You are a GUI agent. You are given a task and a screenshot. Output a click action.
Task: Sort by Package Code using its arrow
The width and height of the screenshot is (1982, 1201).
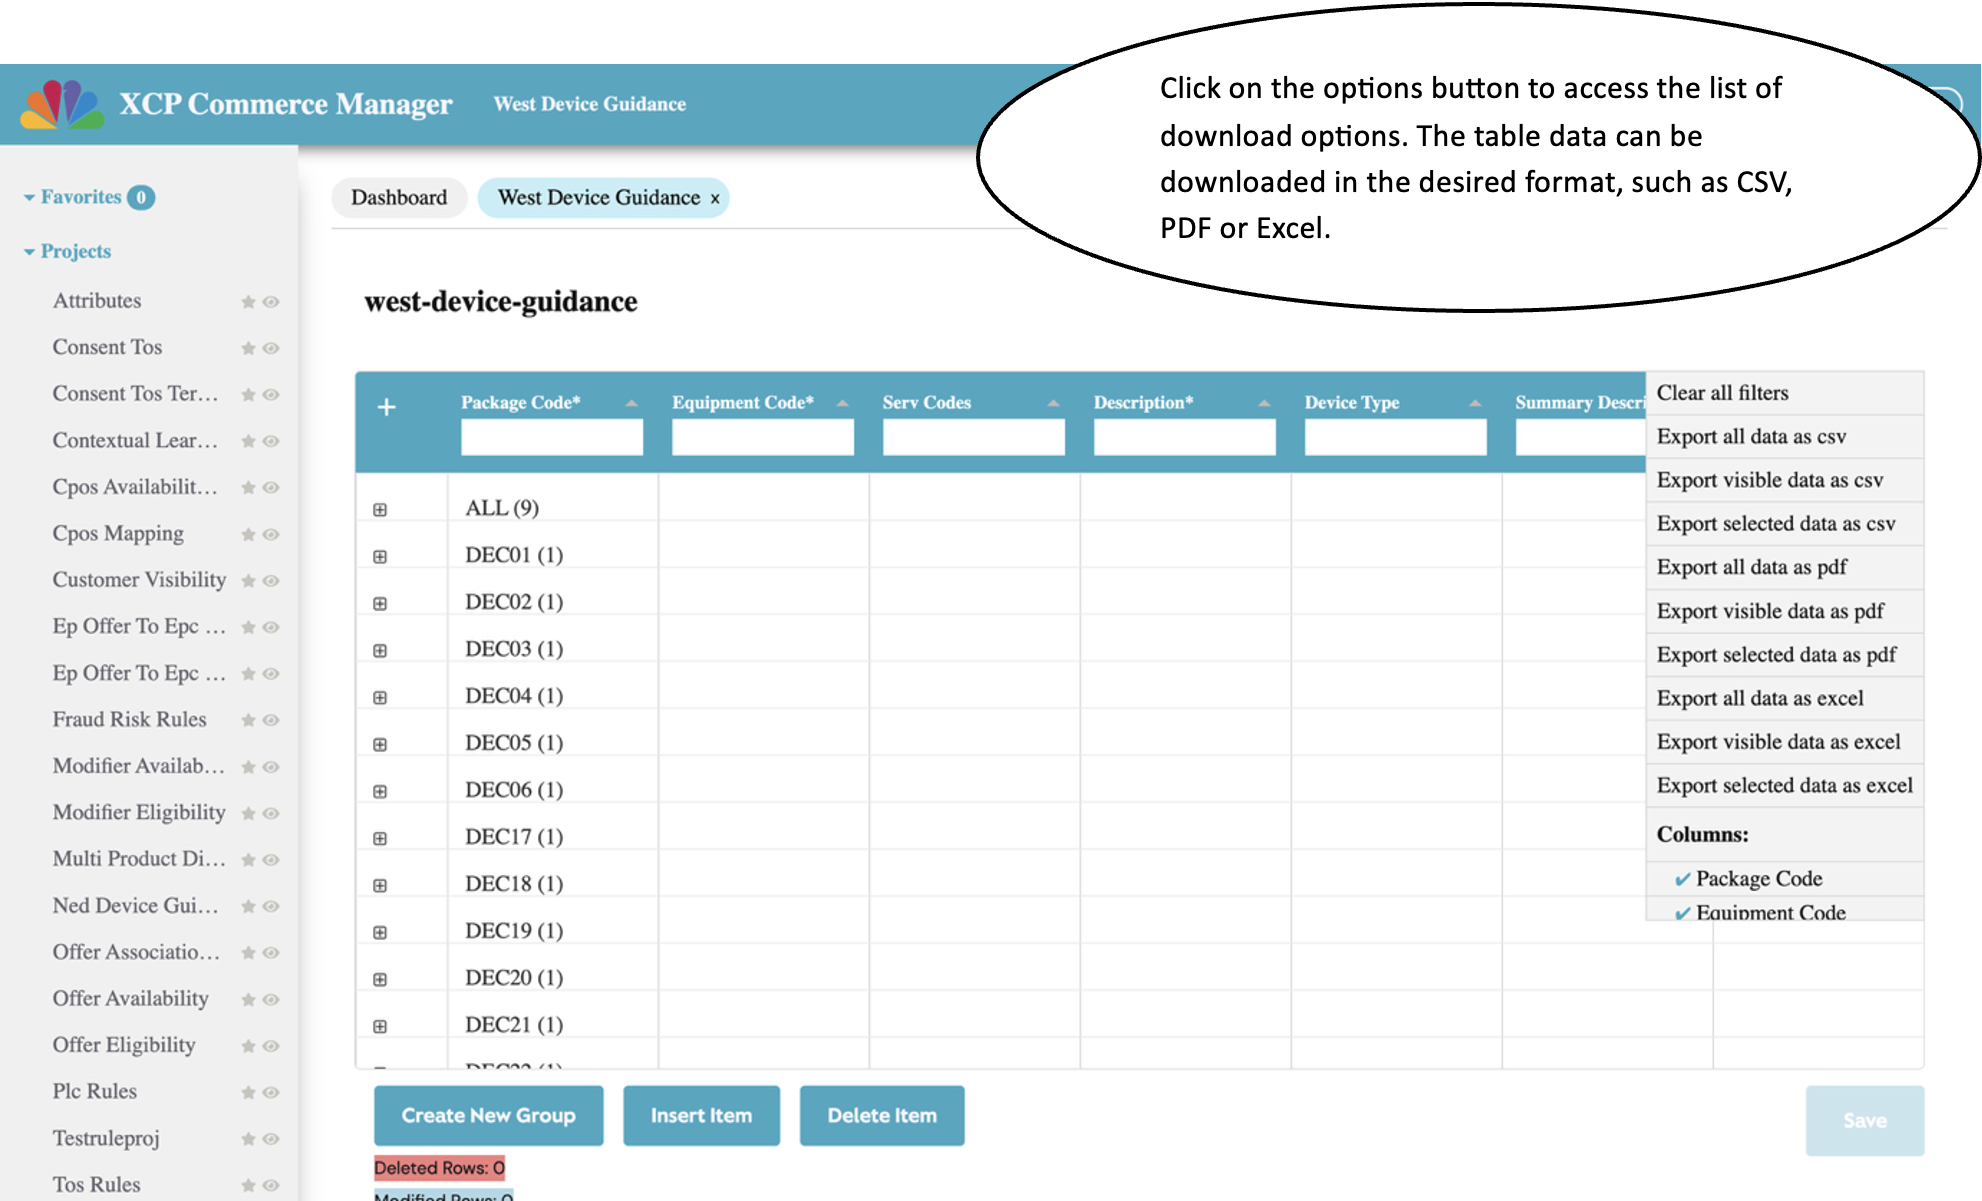pos(631,403)
